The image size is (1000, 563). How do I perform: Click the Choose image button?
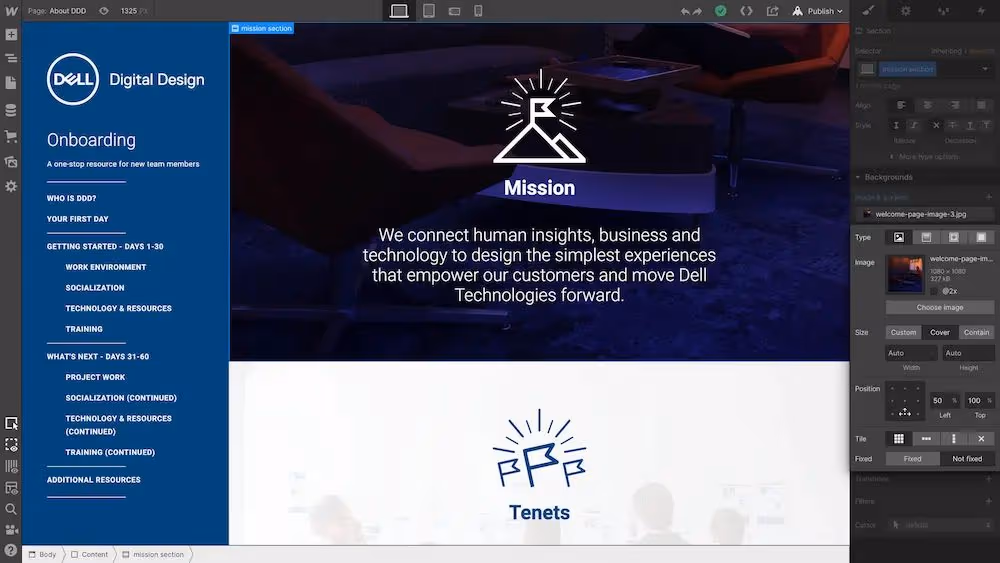pos(939,307)
